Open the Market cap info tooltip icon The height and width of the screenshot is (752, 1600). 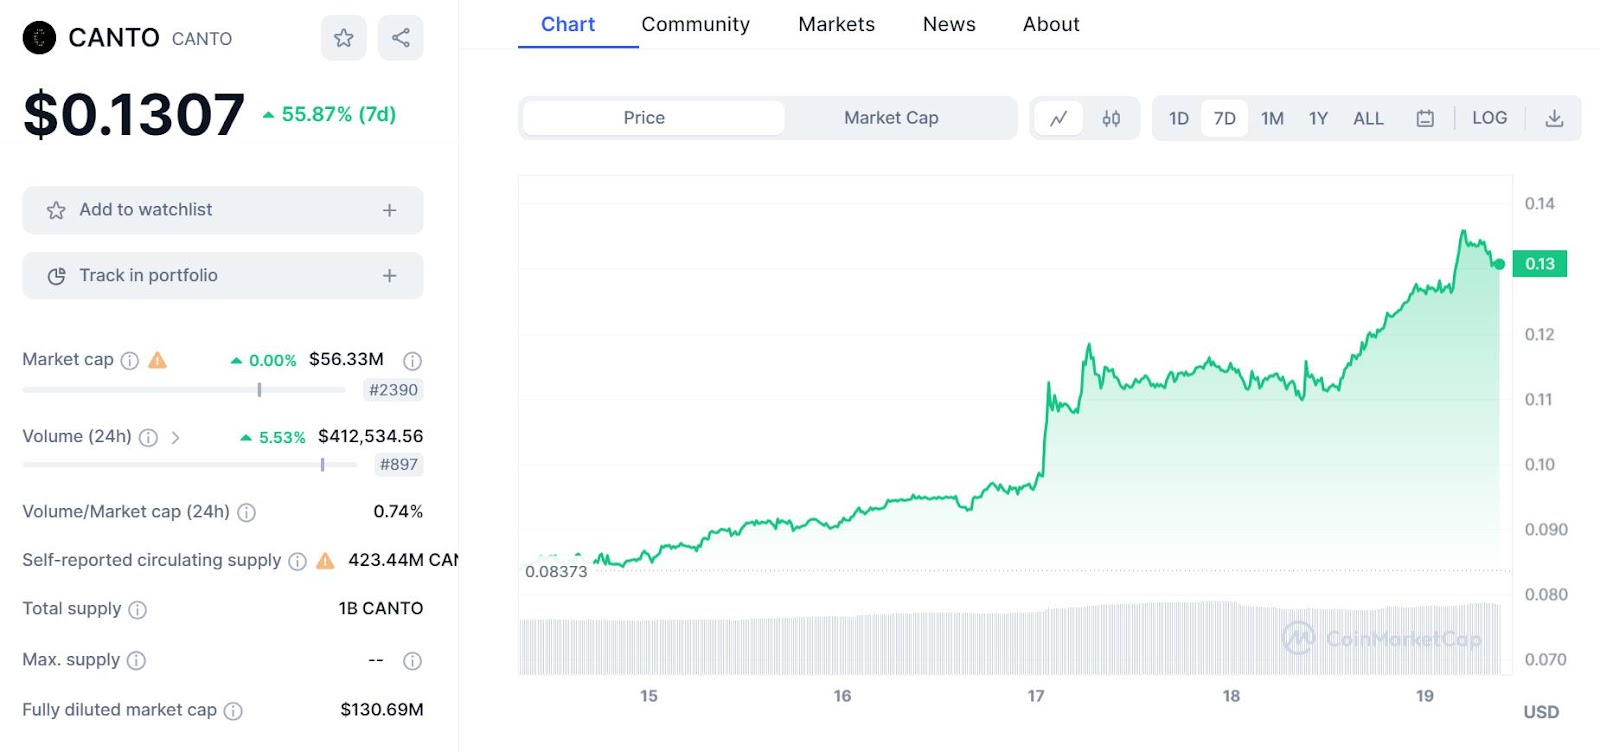coord(130,360)
